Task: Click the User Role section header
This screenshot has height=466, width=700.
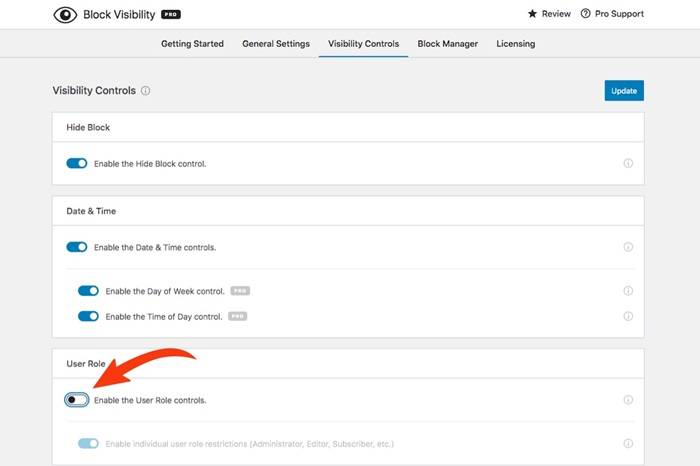Action: tap(86, 364)
